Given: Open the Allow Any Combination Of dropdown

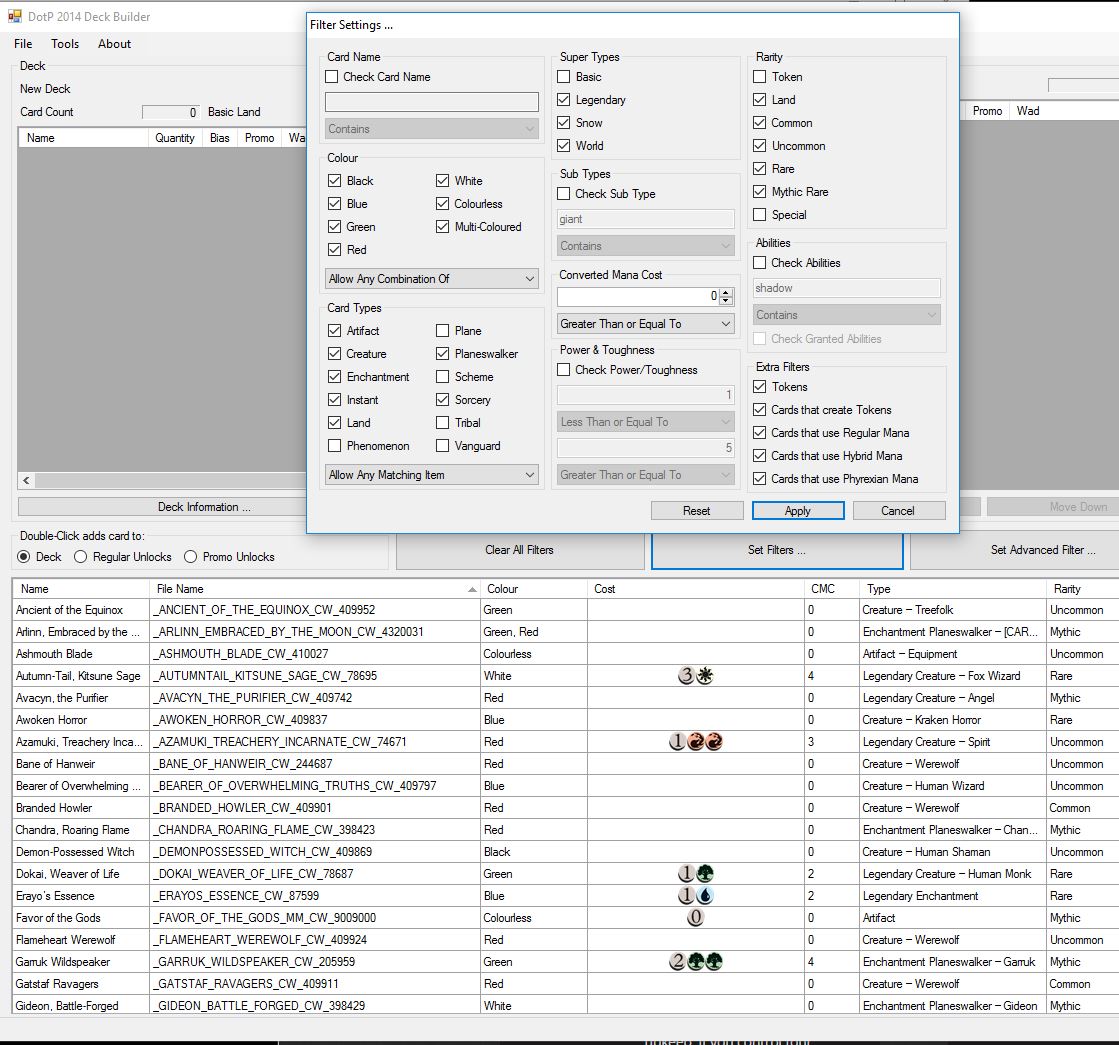Looking at the screenshot, I should pos(432,279).
